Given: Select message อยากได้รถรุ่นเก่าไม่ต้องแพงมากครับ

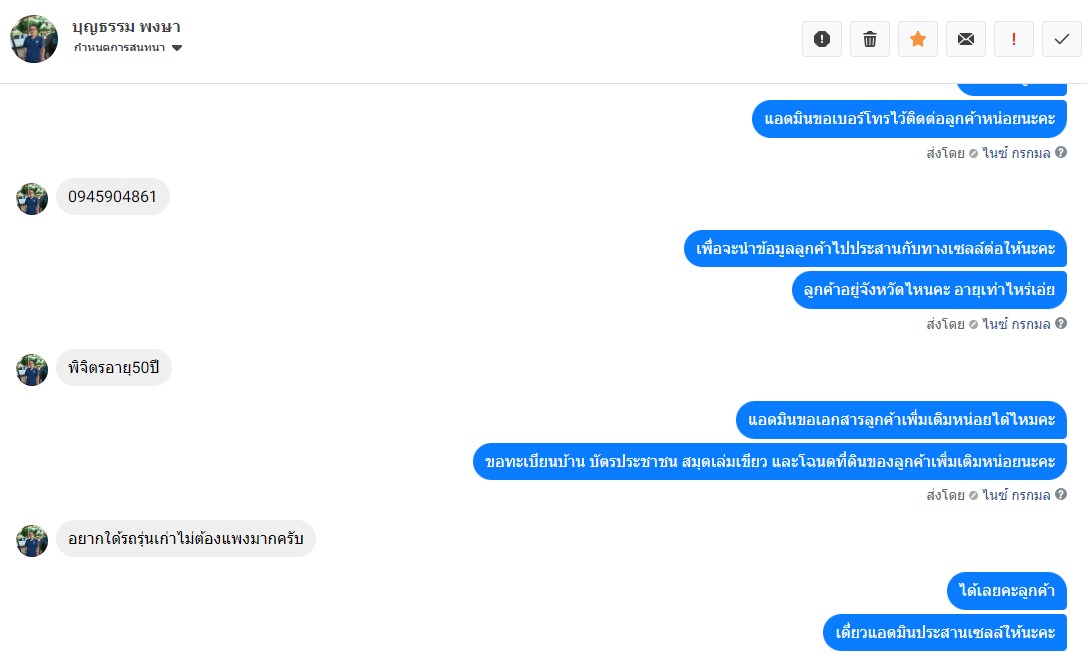Looking at the screenshot, I should [186, 538].
